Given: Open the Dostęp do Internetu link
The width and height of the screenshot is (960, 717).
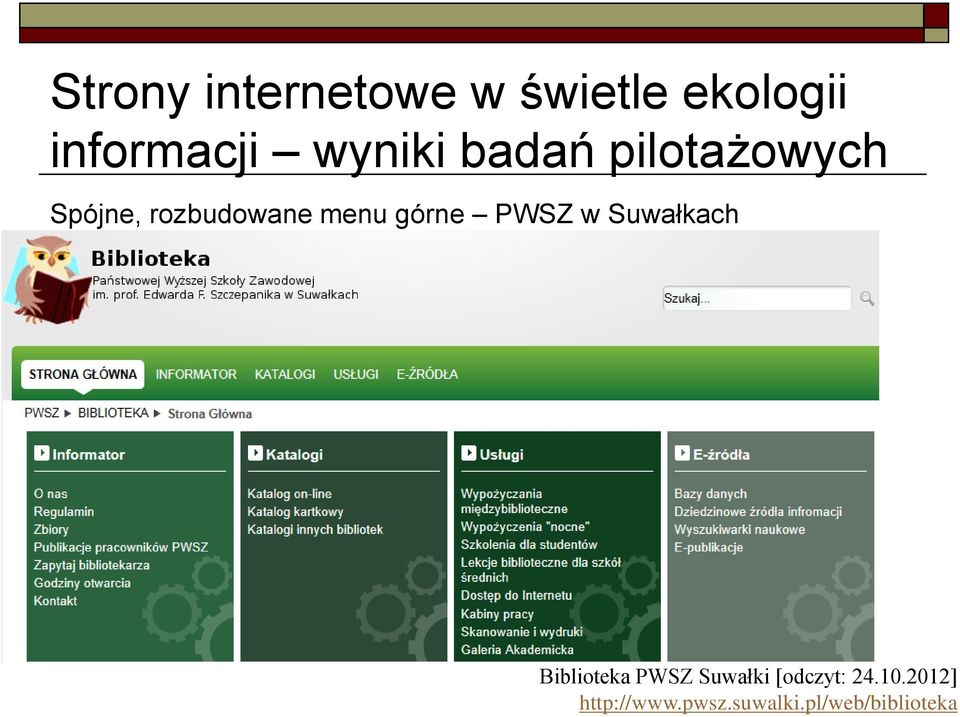Looking at the screenshot, I should (x=517, y=595).
